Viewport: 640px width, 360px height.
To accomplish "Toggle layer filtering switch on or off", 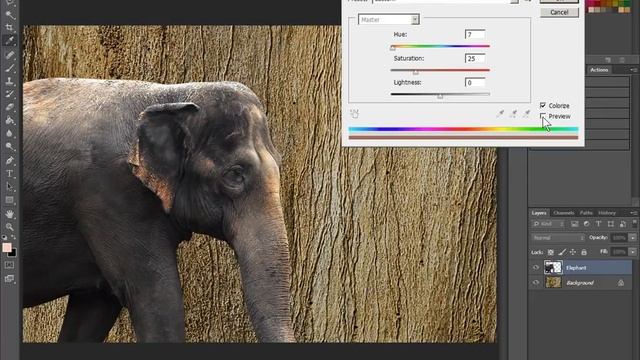I will coord(634,223).
